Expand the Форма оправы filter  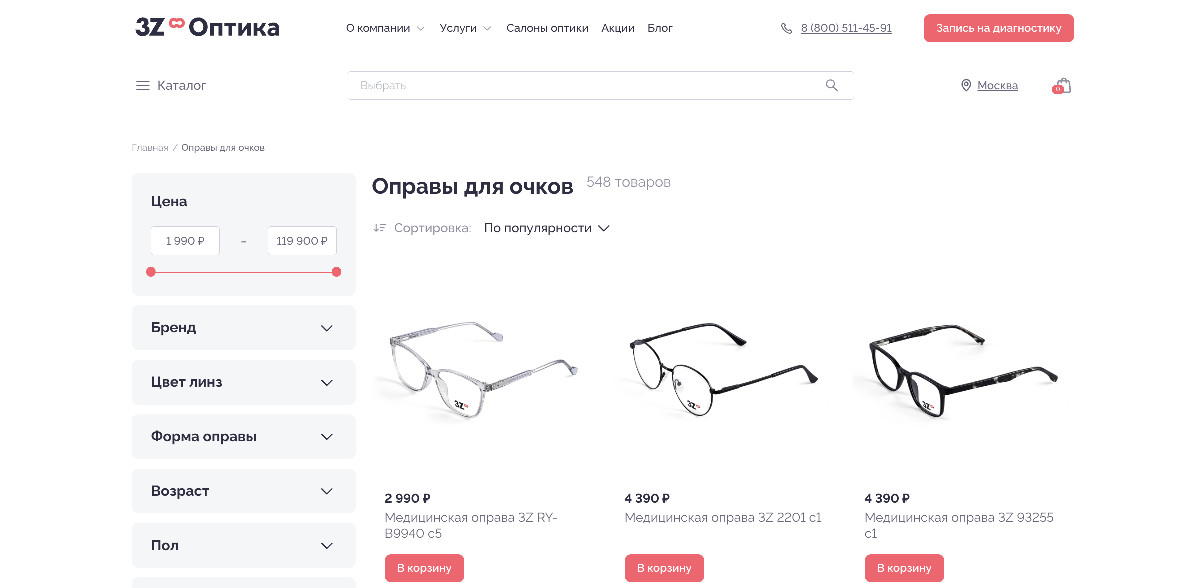point(244,437)
